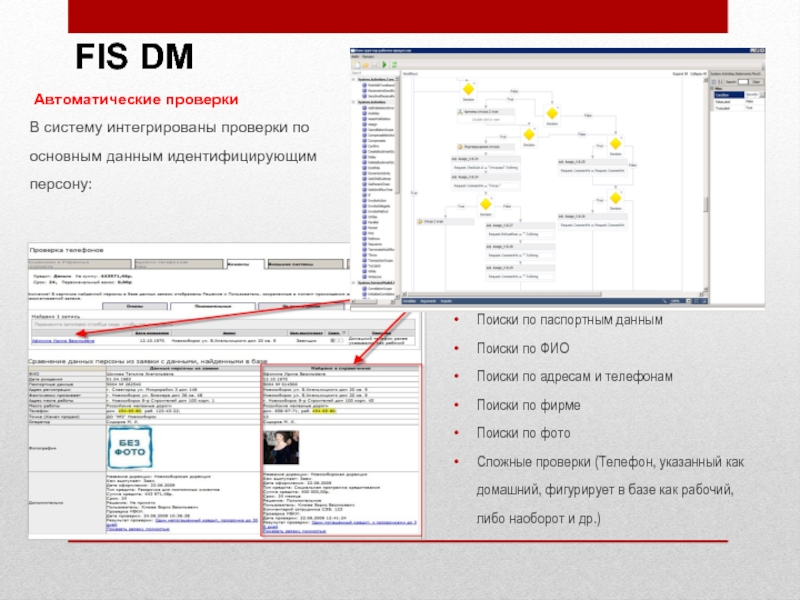Open the Imports tab at the designer bottom
The width and height of the screenshot is (800, 600).
point(446,302)
